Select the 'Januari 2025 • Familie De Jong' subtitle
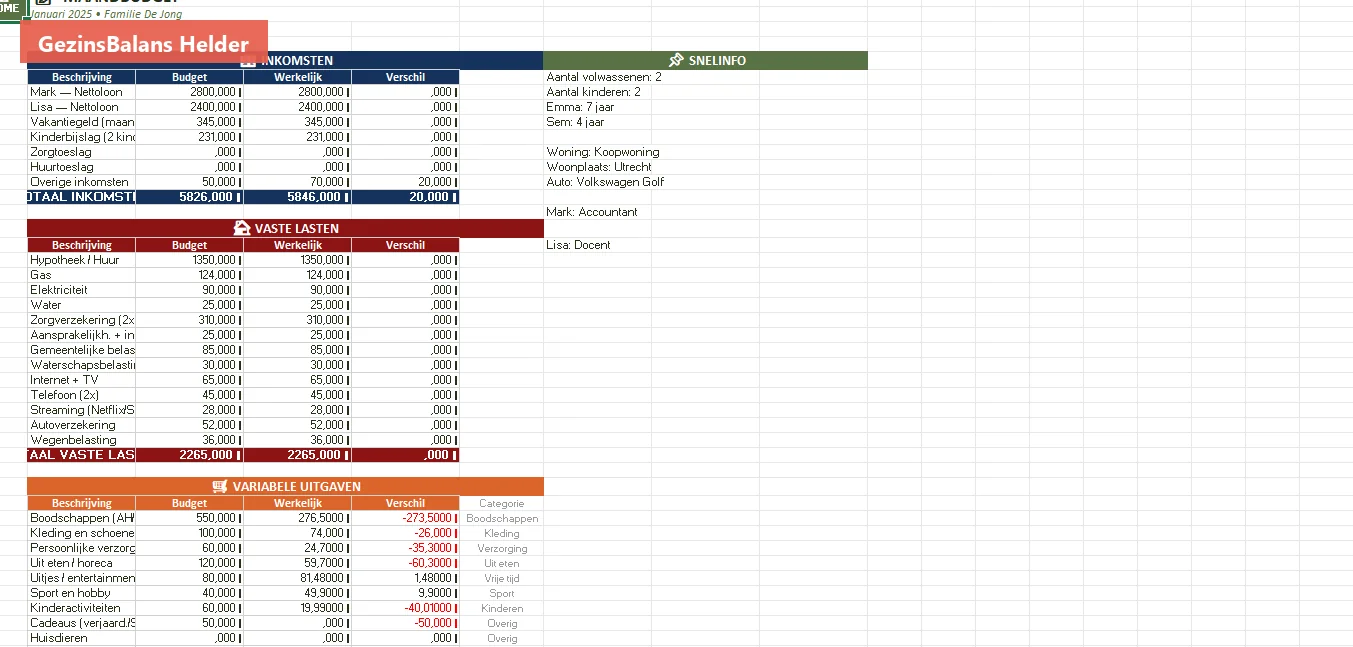 [x=106, y=15]
